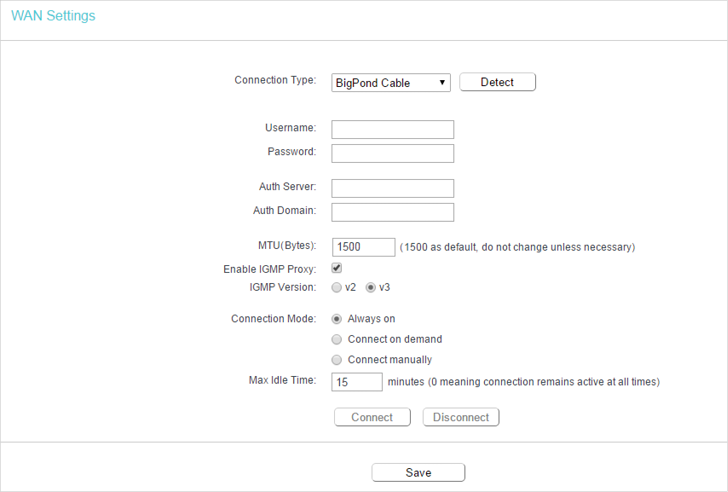Click the WAN Settings heading

[x=53, y=16]
